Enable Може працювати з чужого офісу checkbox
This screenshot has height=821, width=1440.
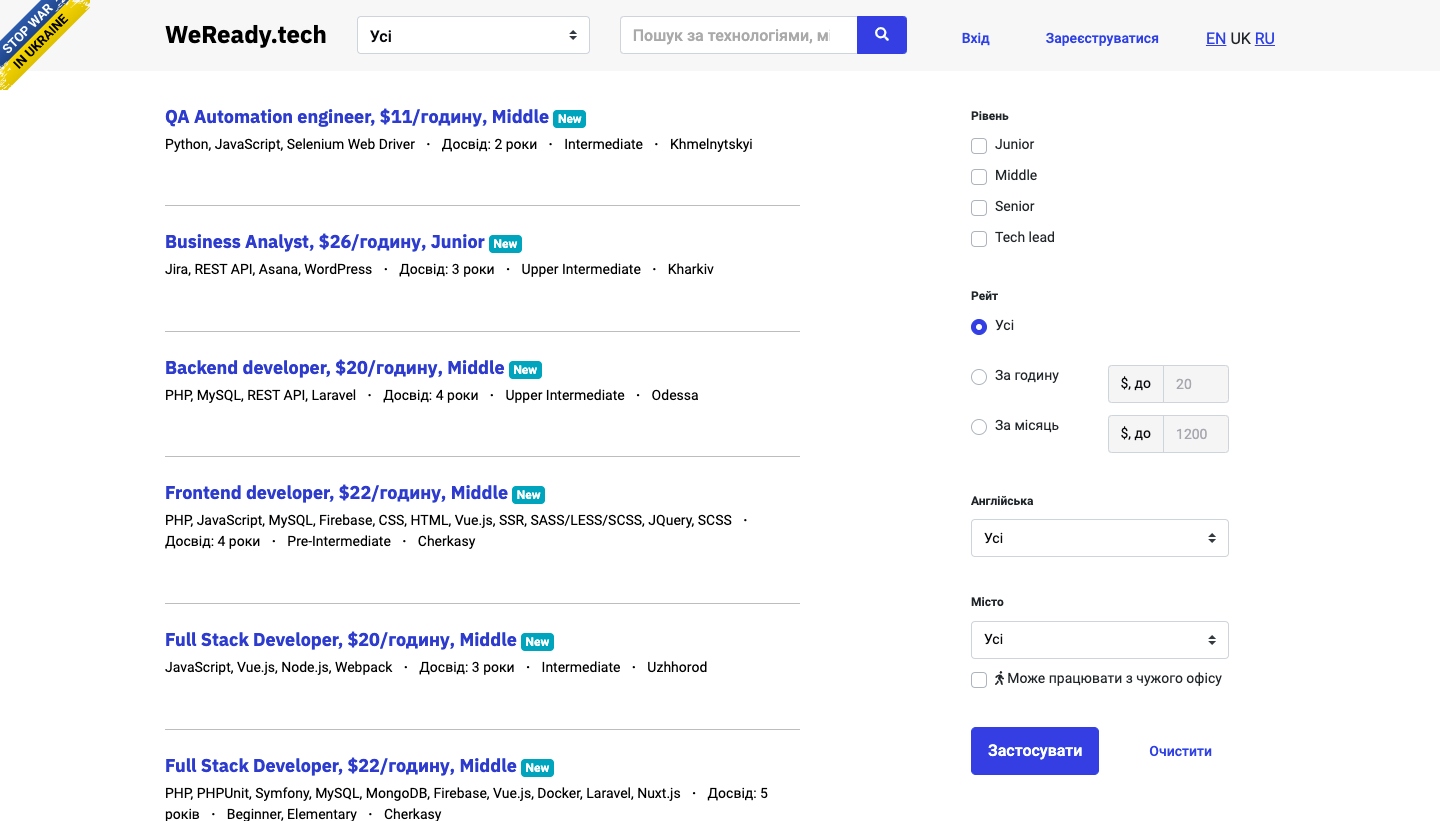coord(979,680)
